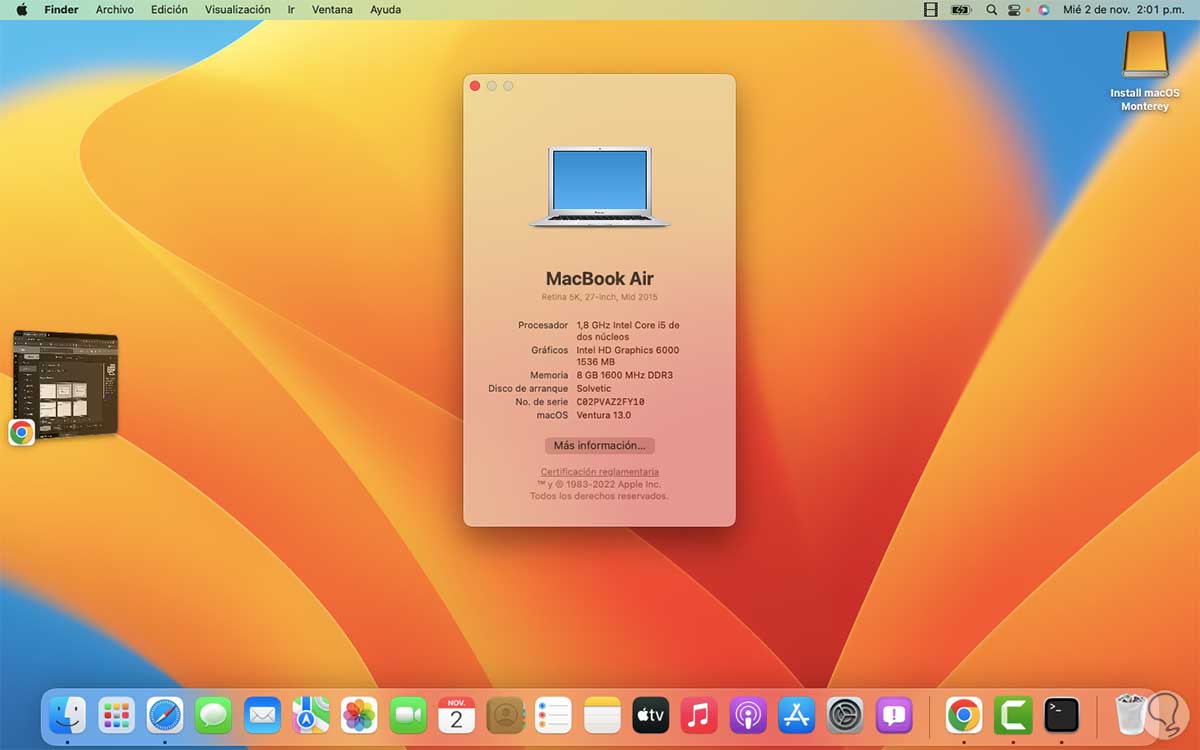Open Safari from the Dock
Screen dimensions: 1200x750
(x=165, y=716)
